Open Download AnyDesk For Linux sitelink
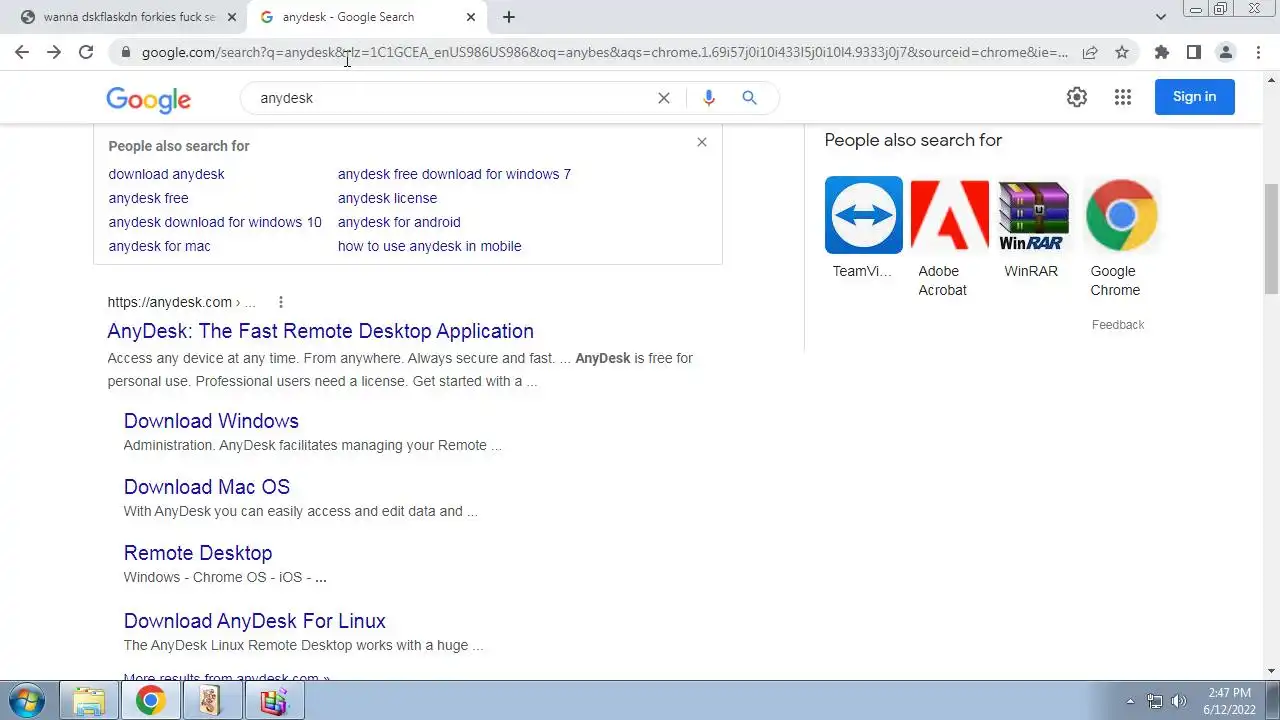The width and height of the screenshot is (1280, 720). coord(255,621)
